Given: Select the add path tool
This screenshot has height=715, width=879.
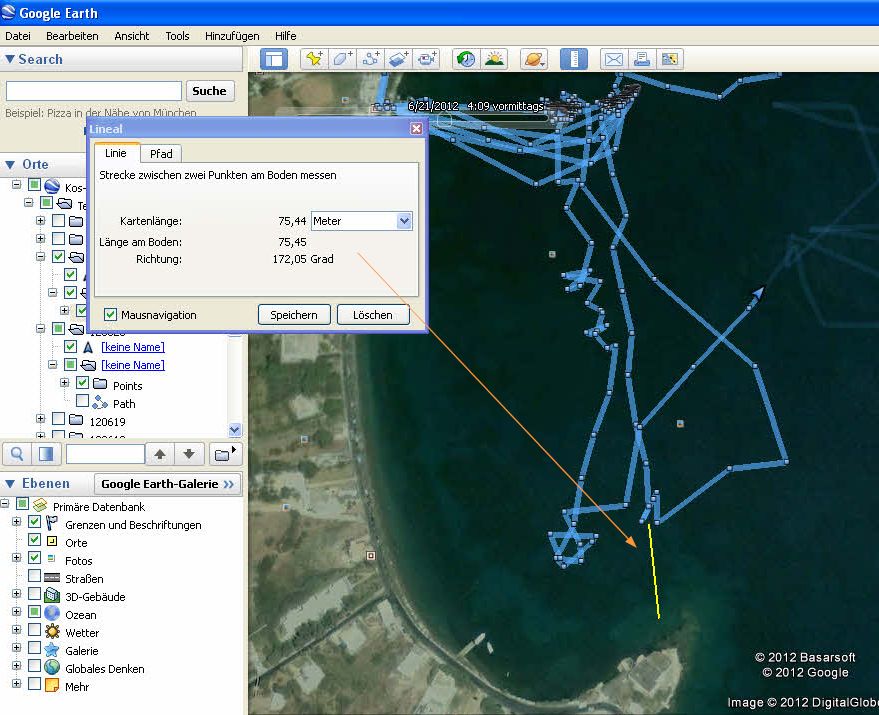Looking at the screenshot, I should (x=371, y=59).
